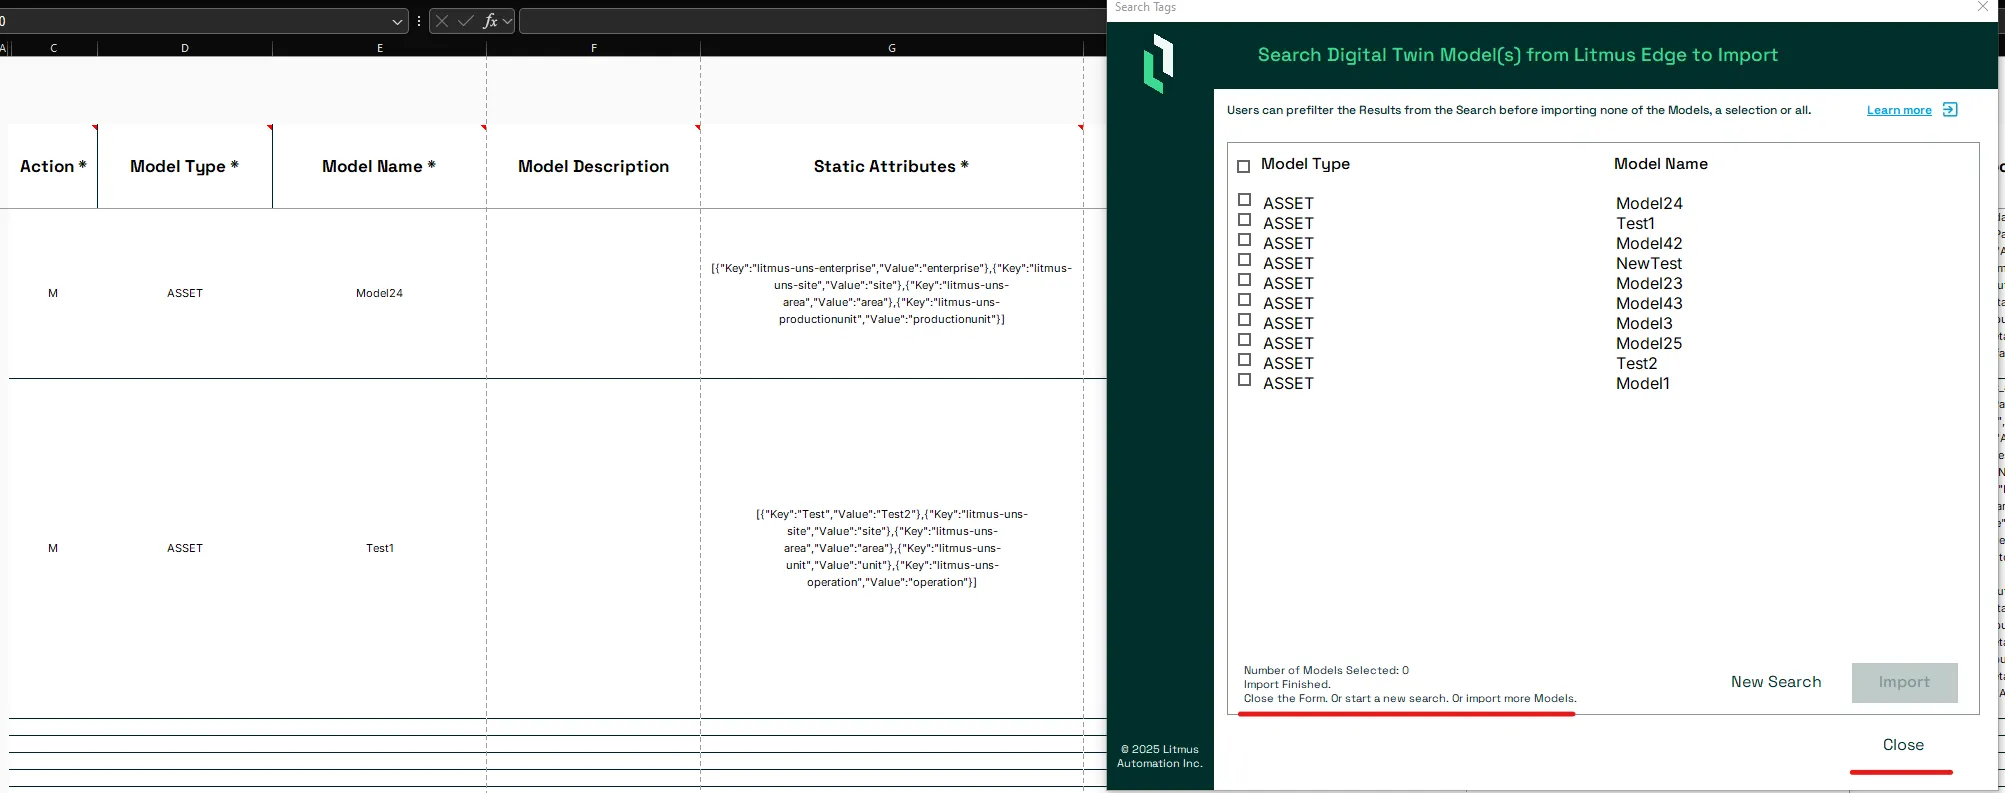Viewport: 2005px width, 793px height.
Task: Open the Learn more link
Action: pos(1899,110)
